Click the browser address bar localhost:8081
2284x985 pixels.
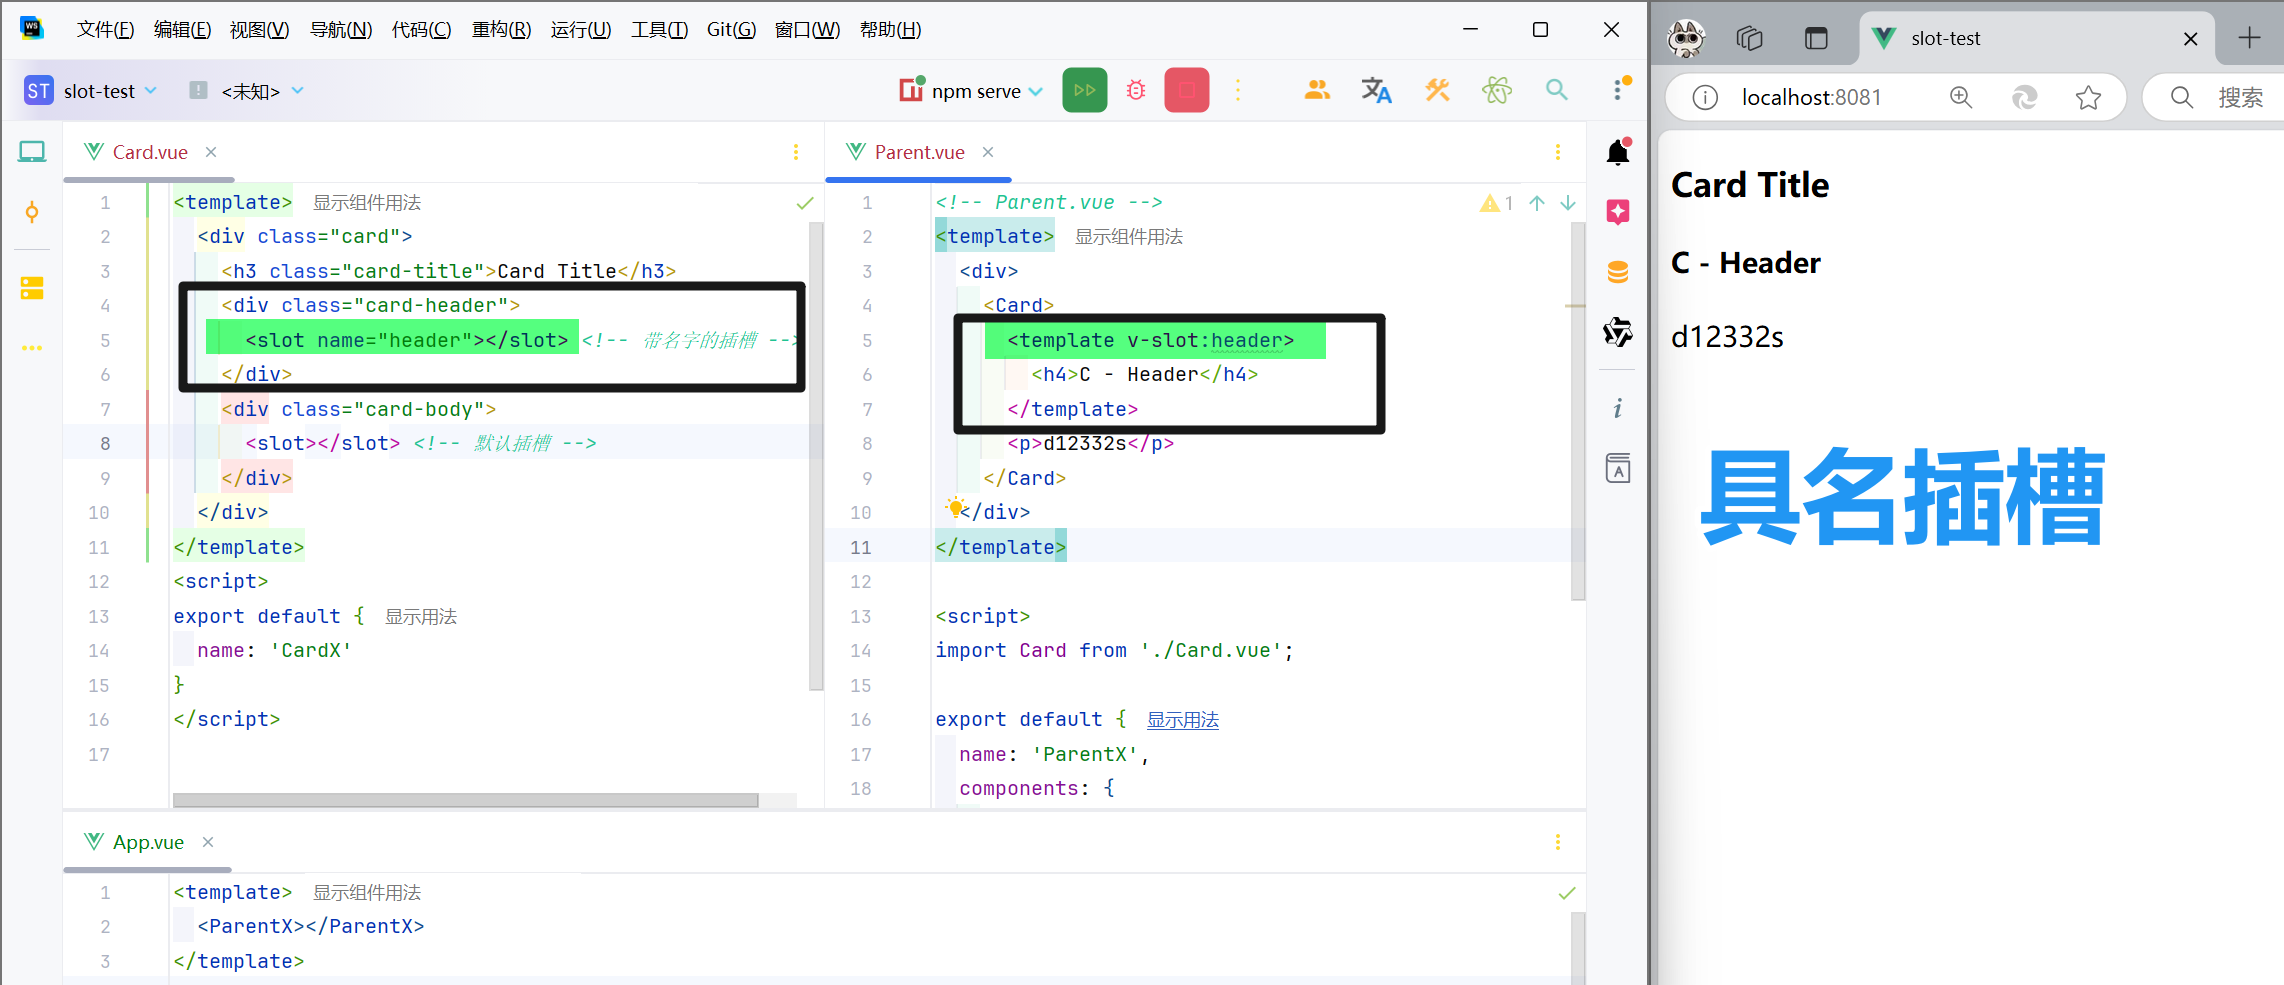[x=1811, y=97]
